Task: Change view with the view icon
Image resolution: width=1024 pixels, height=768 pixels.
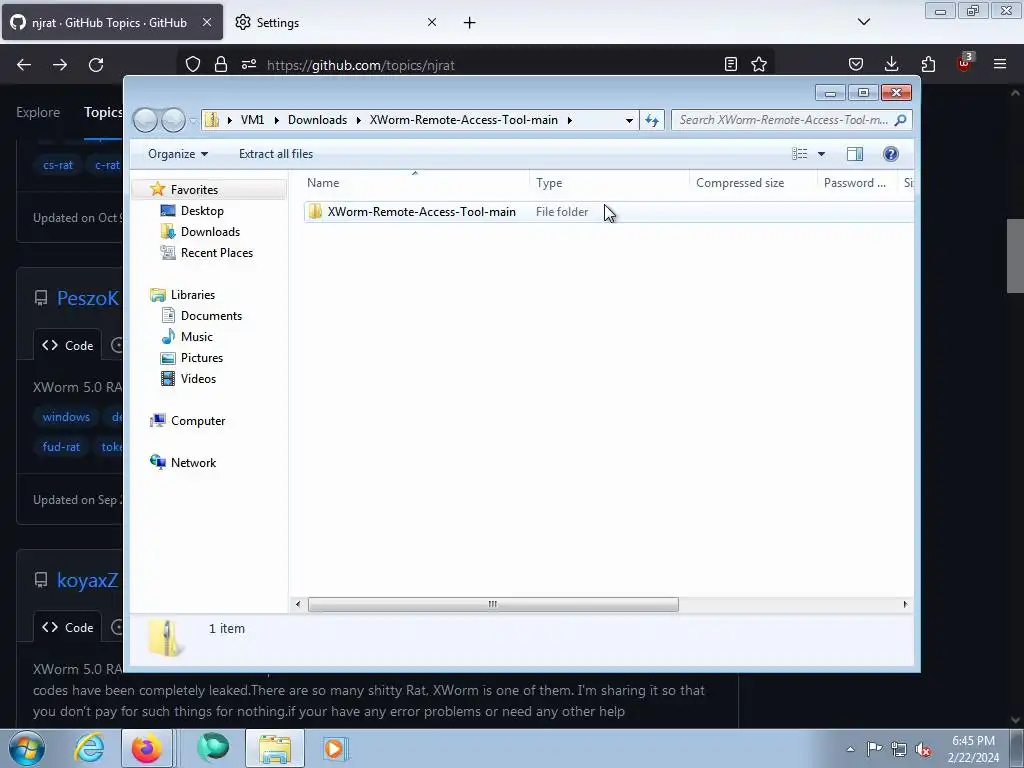Action: tap(799, 154)
